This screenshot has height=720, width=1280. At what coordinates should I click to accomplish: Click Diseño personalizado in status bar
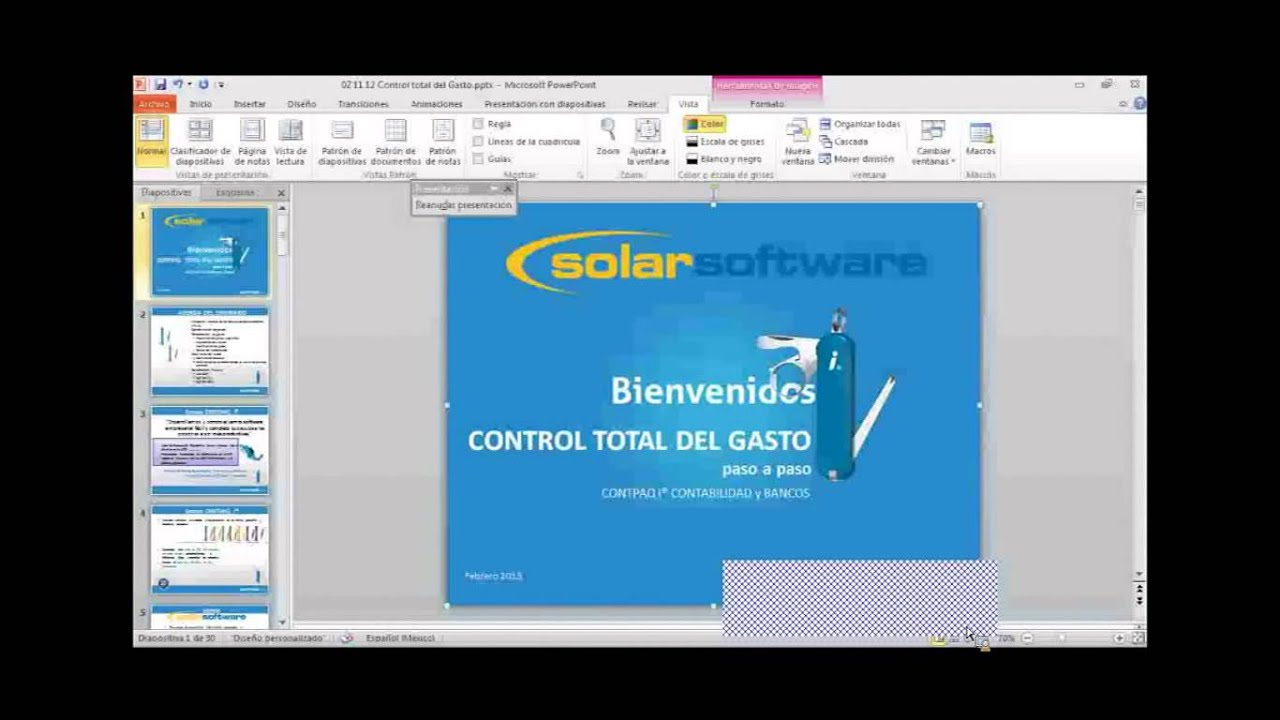pyautogui.click(x=279, y=638)
